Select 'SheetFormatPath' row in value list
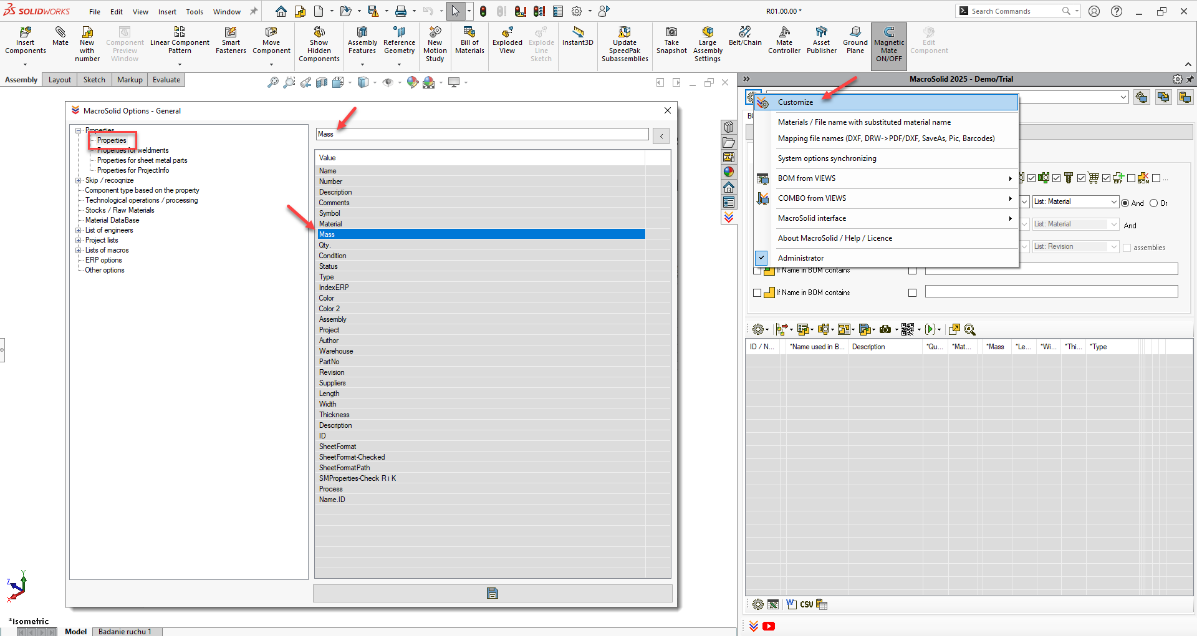Screen dimensions: 1197x638 [x=481, y=468]
